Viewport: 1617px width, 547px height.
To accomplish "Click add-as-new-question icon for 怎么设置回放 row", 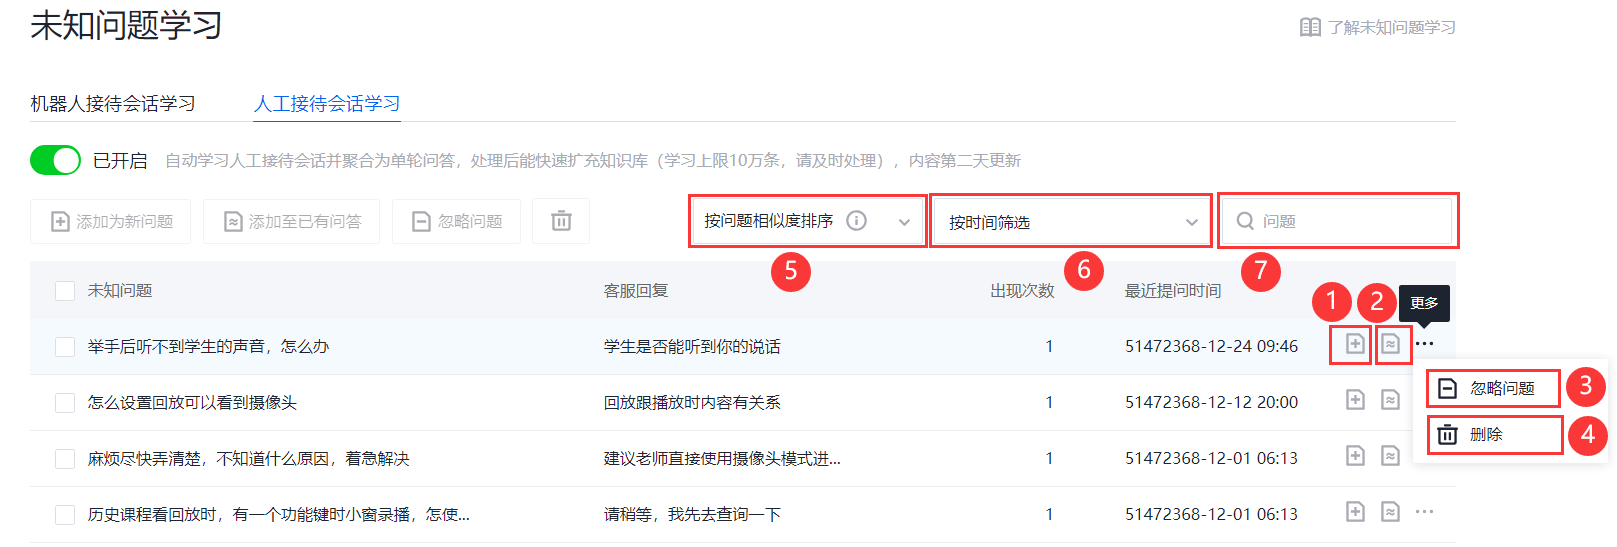I will point(1355,400).
